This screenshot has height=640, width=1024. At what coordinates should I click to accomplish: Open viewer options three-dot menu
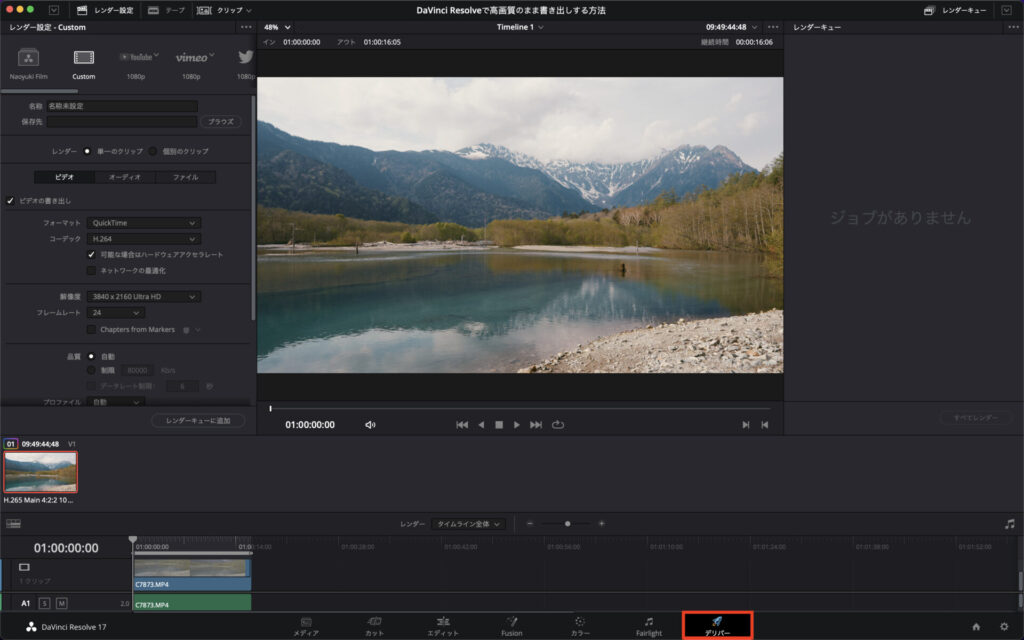tap(773, 27)
